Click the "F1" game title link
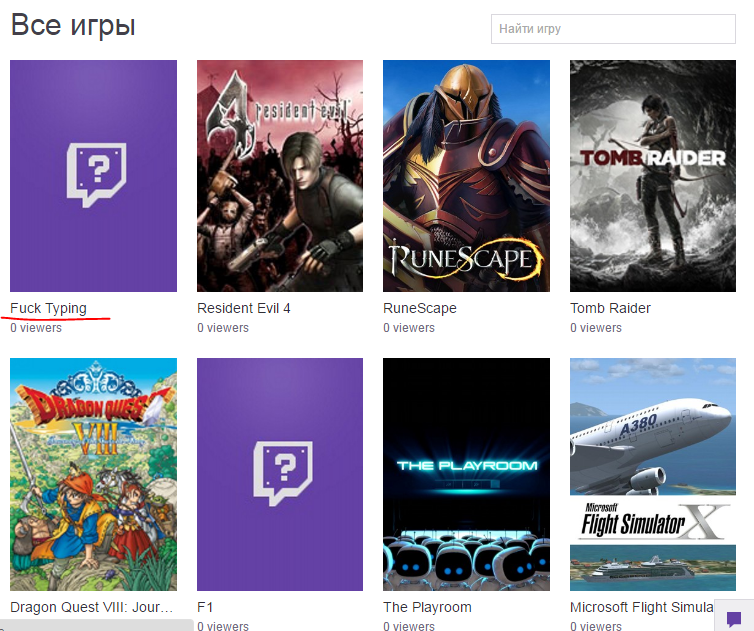 [x=205, y=607]
